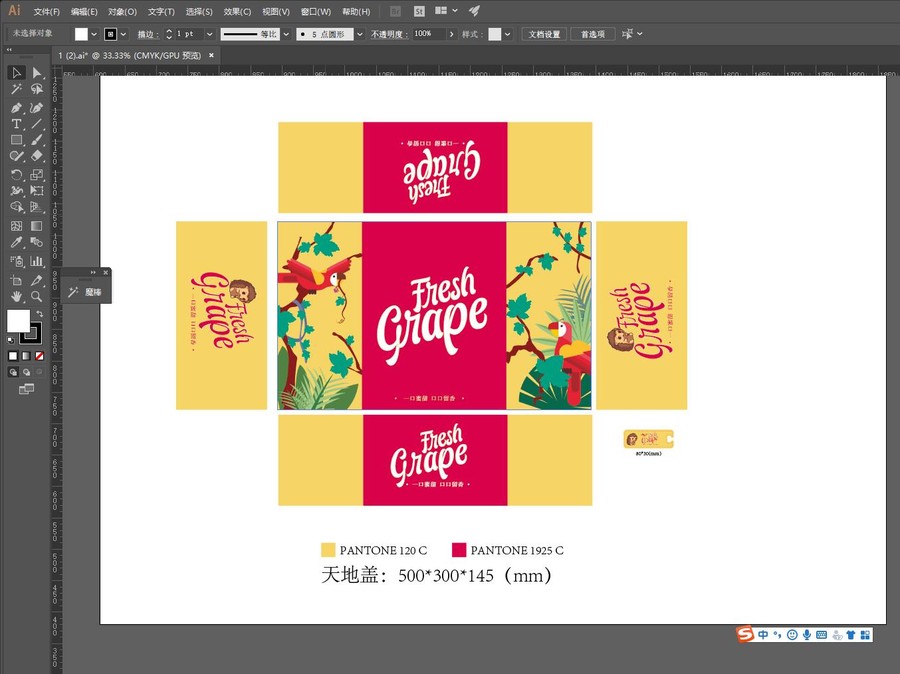Set paint mode to solid Color

pyautogui.click(x=13, y=356)
